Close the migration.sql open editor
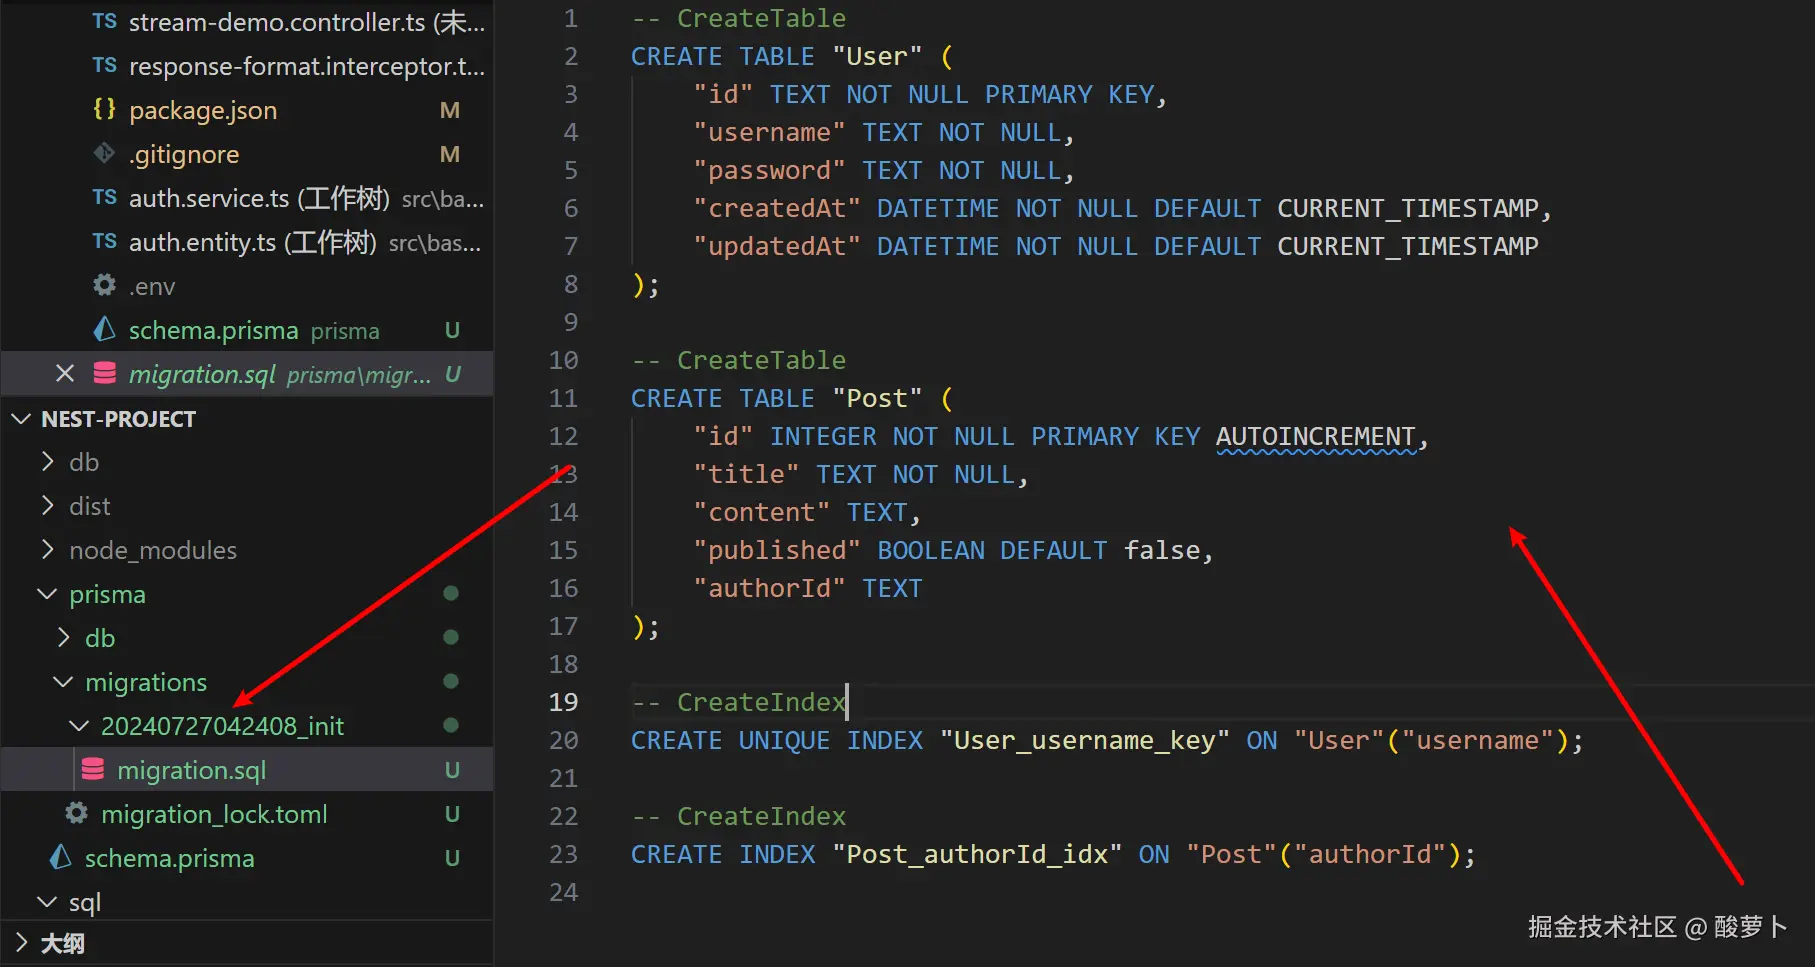Screen dimensions: 1815x967 coord(65,373)
